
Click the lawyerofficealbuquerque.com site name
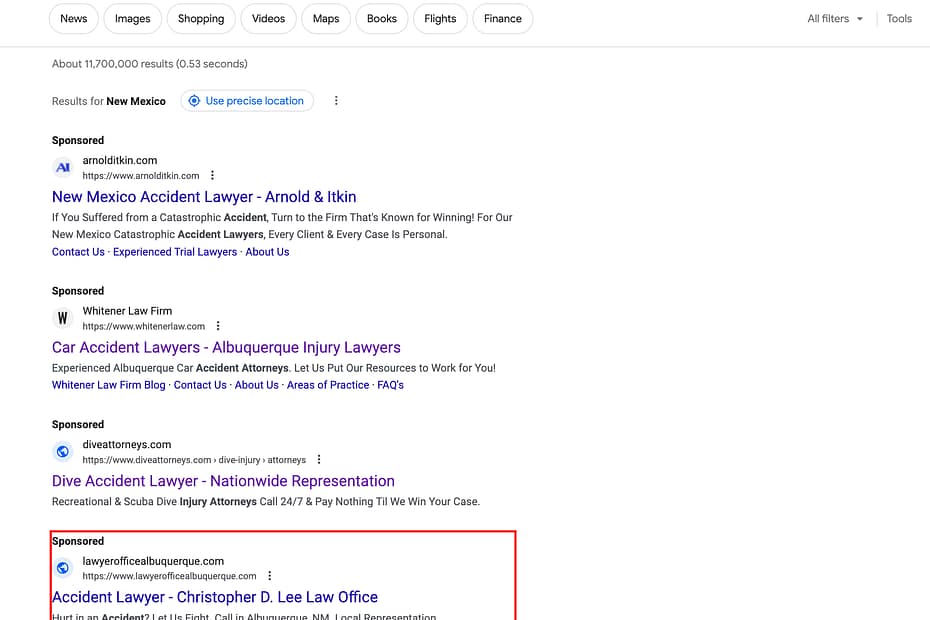[x=153, y=561]
